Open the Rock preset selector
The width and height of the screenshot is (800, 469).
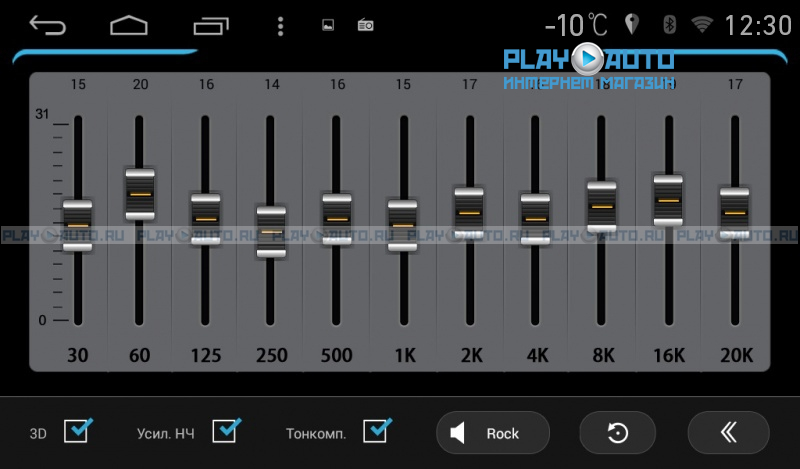click(493, 433)
